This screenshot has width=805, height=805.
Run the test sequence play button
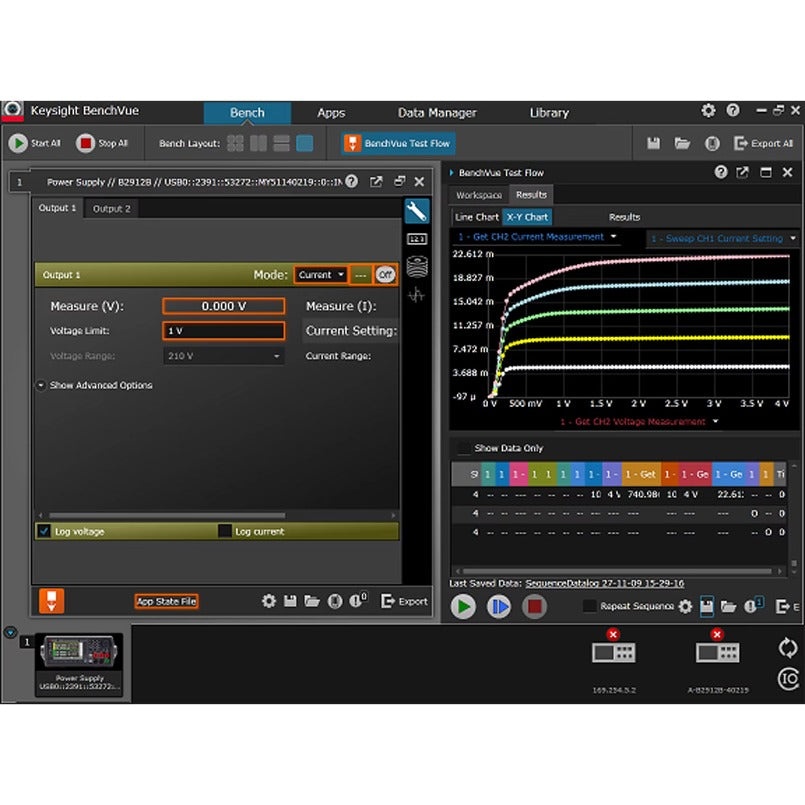point(463,606)
